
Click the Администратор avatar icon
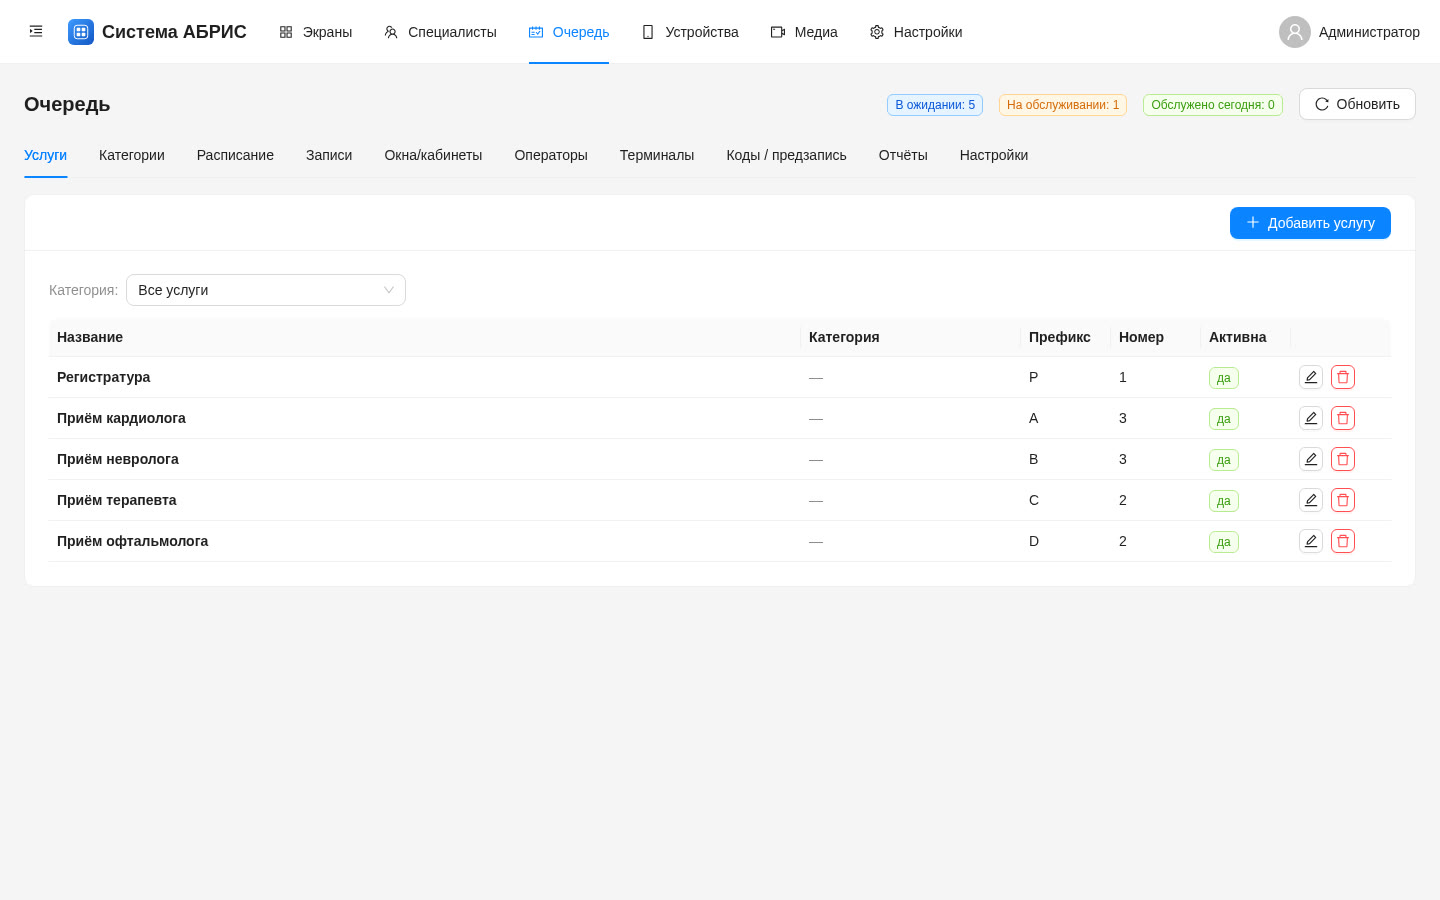pyautogui.click(x=1295, y=32)
